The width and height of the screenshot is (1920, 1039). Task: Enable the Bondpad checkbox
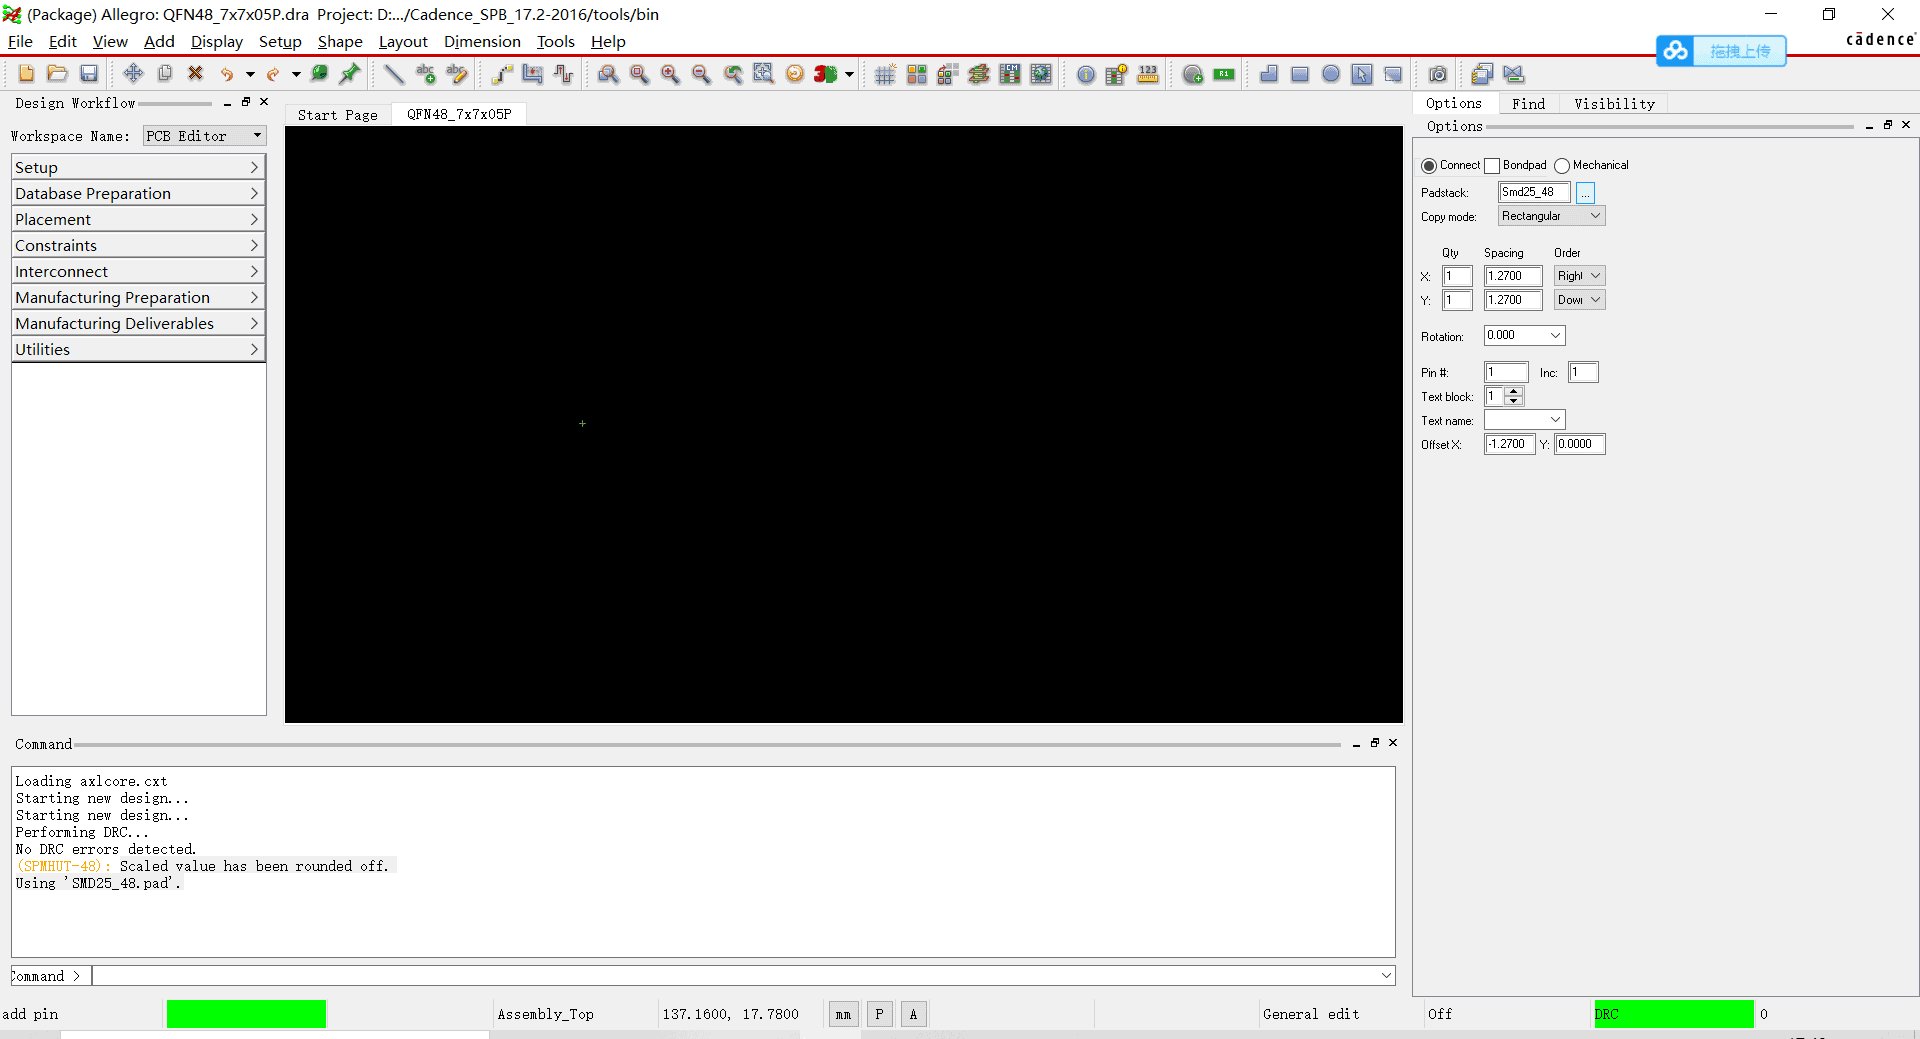[1492, 166]
